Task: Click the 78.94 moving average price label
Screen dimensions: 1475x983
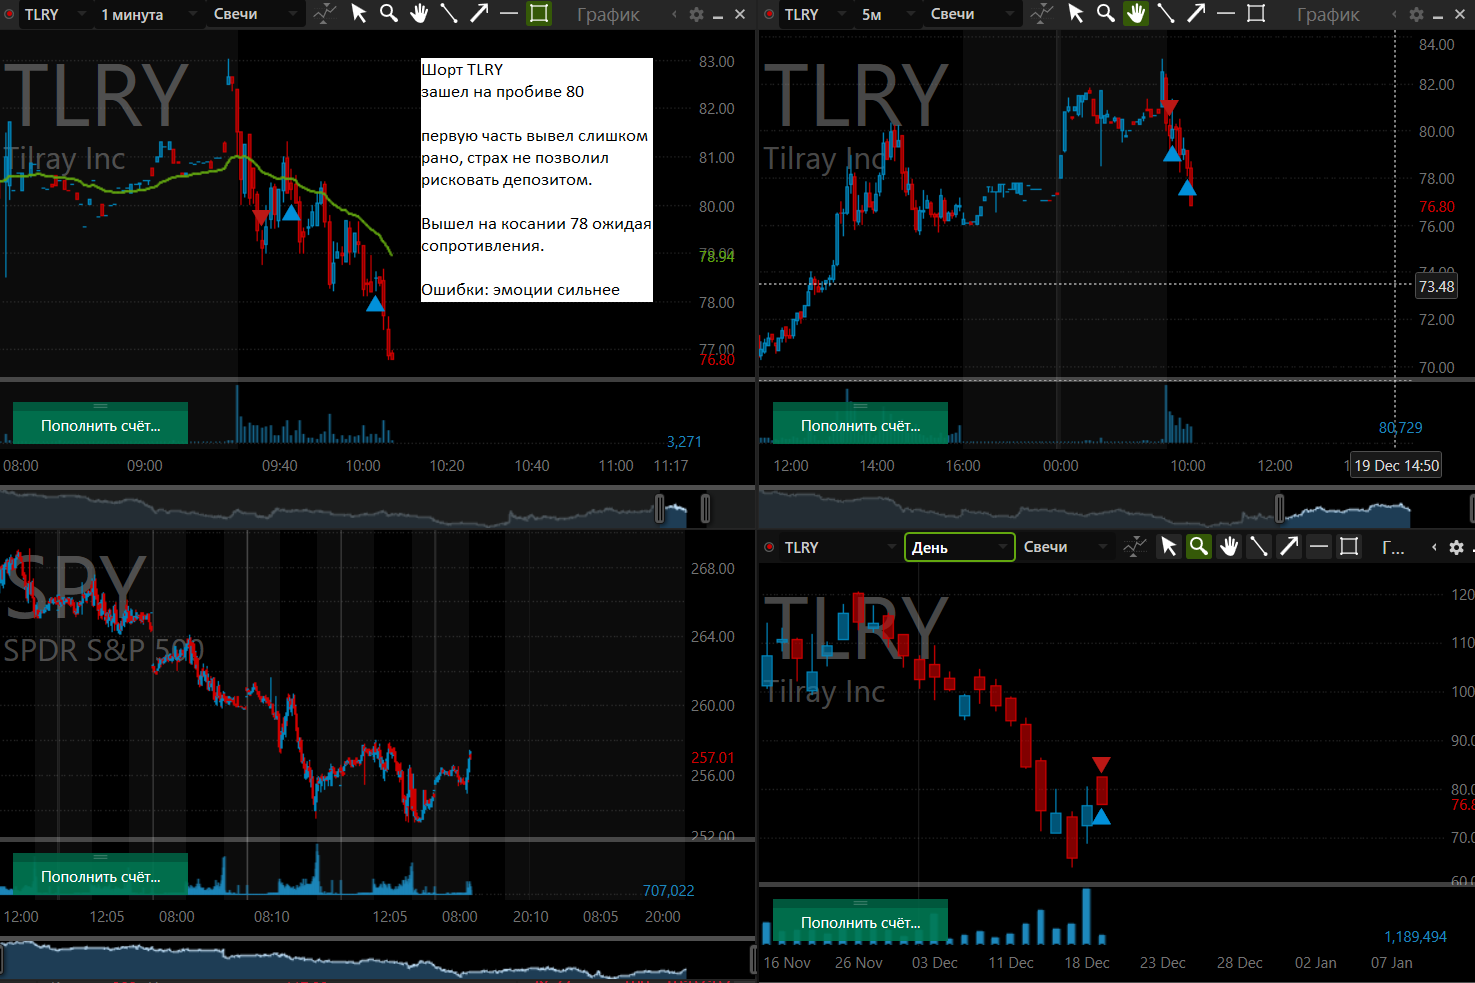Action: click(x=716, y=257)
